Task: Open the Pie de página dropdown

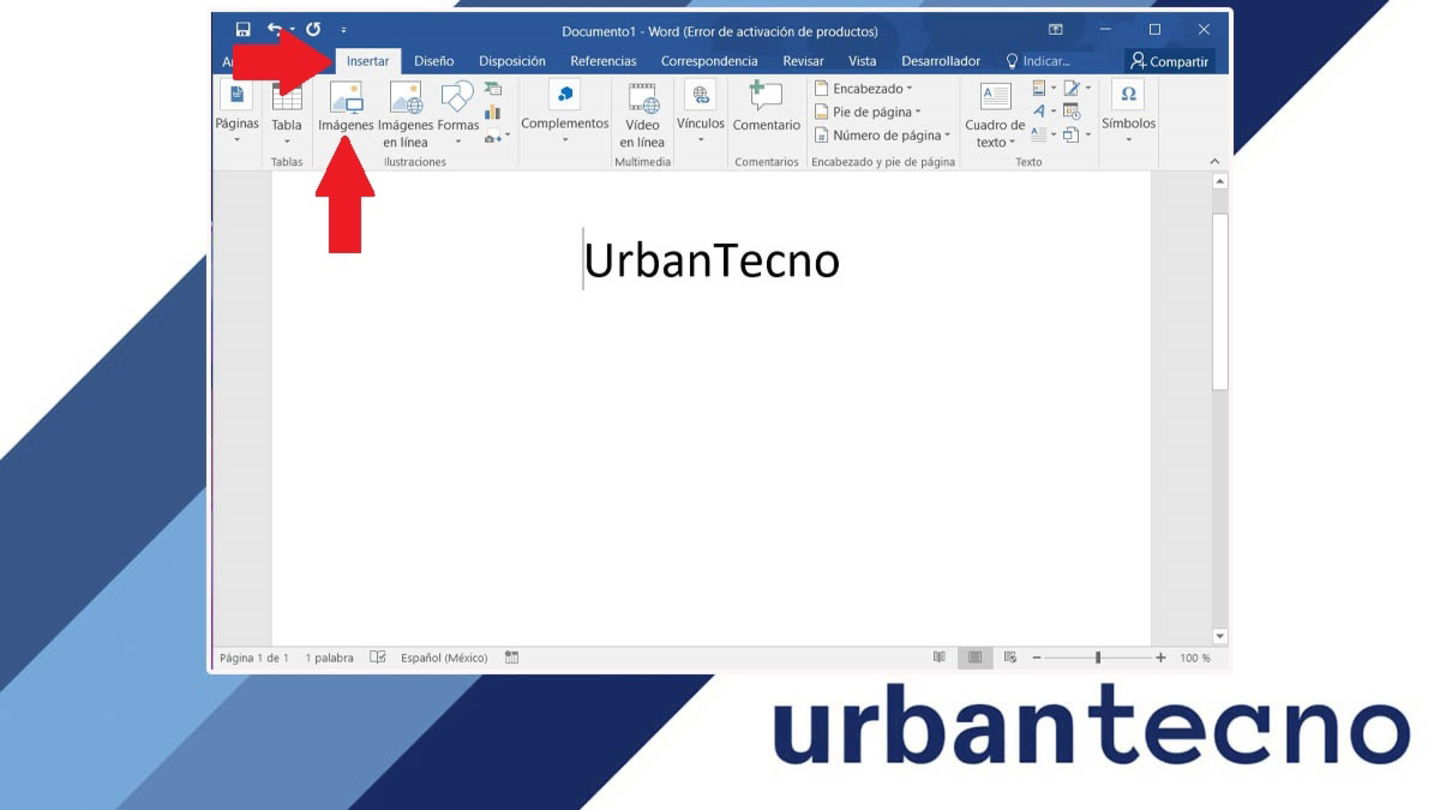Action: pos(868,112)
